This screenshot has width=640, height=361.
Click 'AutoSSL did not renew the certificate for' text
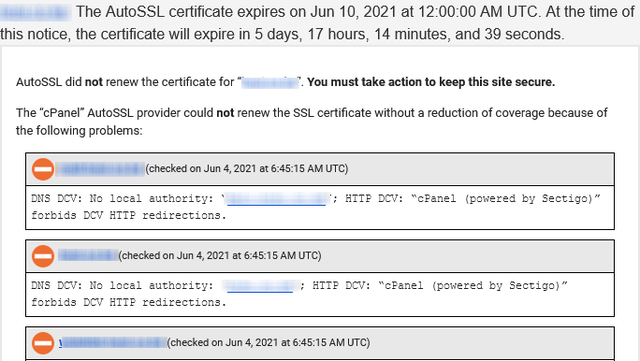[125, 82]
